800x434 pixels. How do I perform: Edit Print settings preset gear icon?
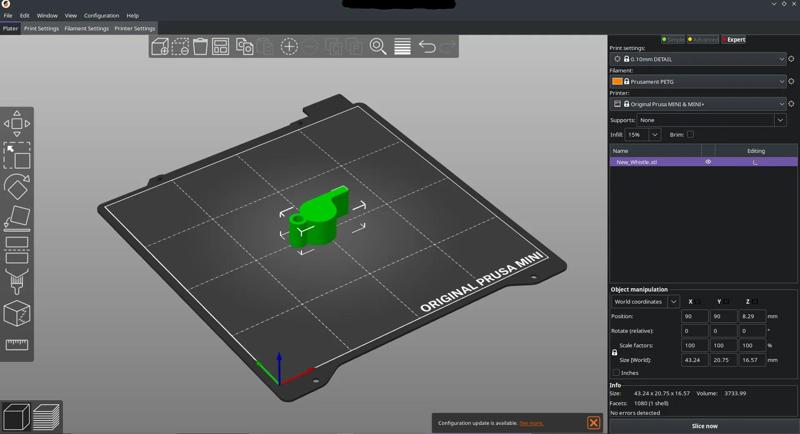pyautogui.click(x=791, y=59)
